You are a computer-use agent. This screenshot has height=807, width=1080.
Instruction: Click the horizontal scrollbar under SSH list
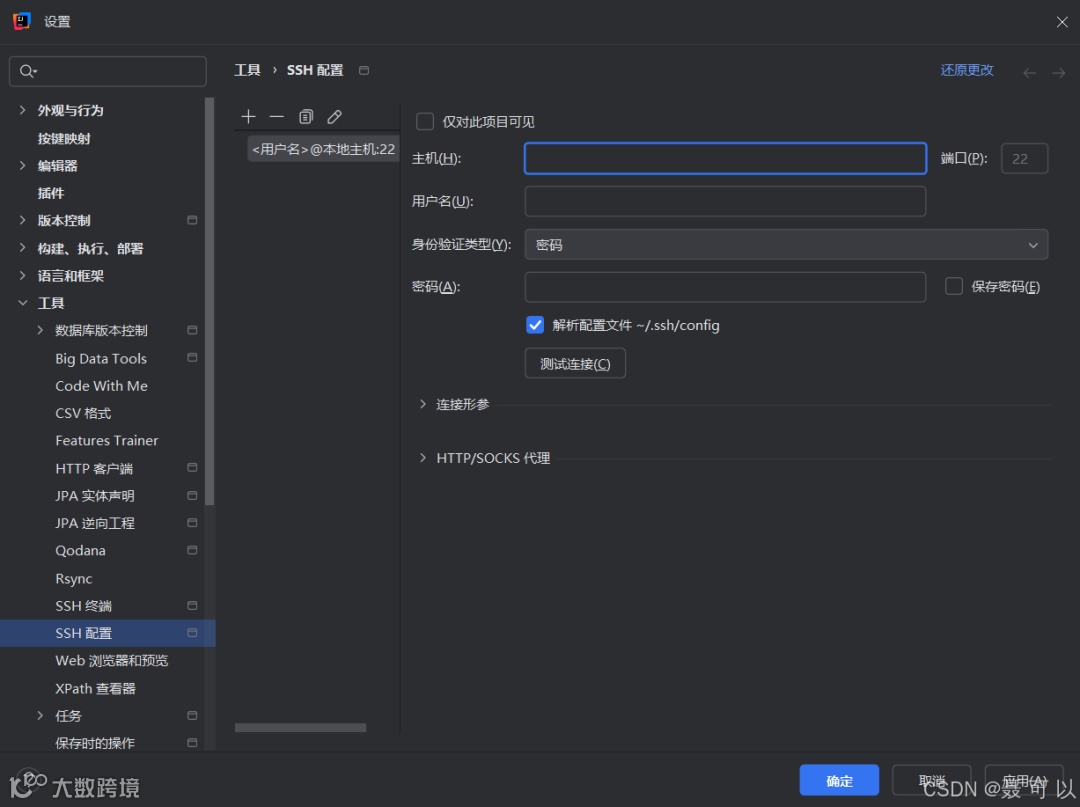[x=300, y=727]
